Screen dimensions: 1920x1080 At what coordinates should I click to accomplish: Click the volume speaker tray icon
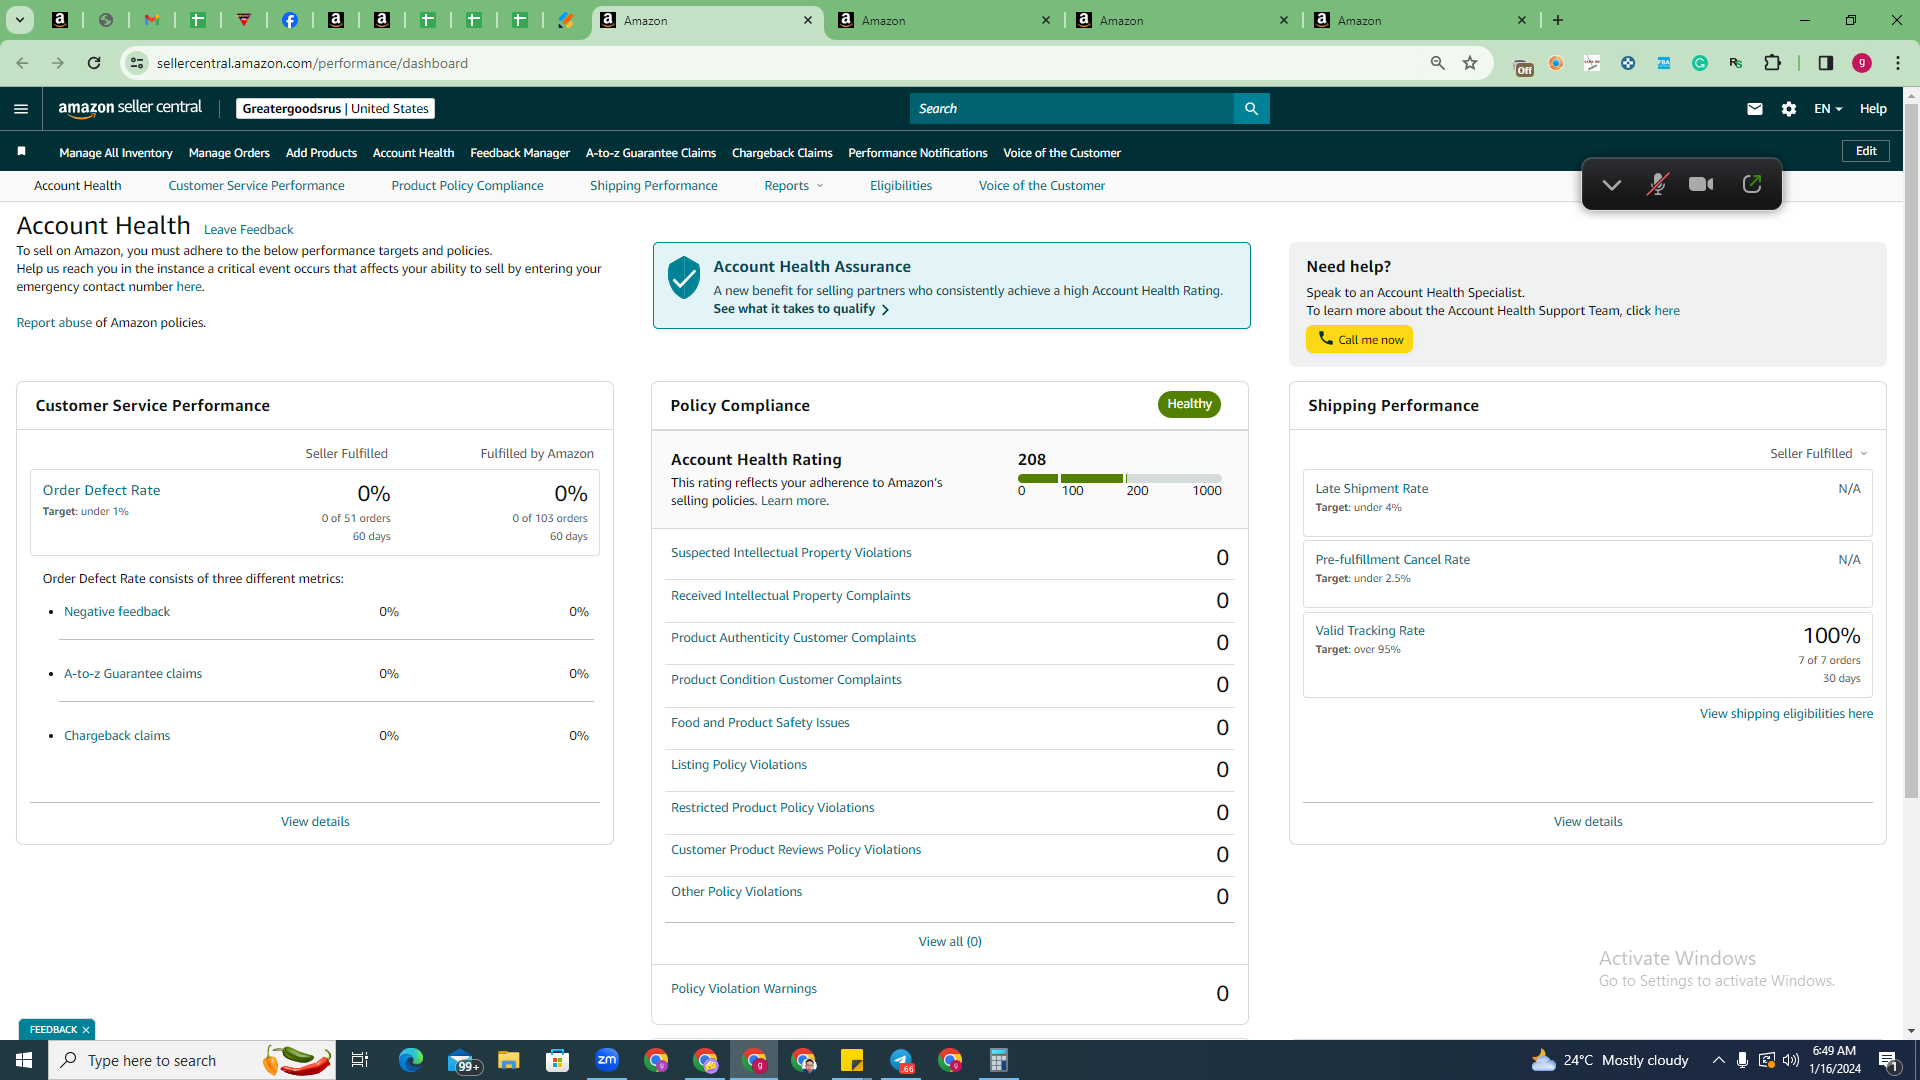1791,1060
